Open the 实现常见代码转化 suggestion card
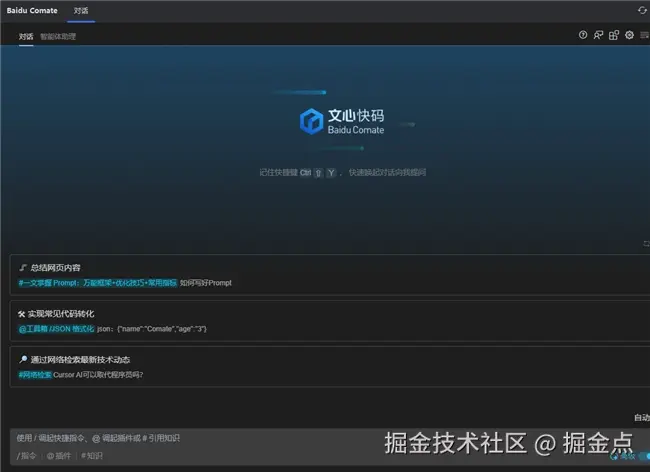The image size is (650, 472). click(330, 321)
